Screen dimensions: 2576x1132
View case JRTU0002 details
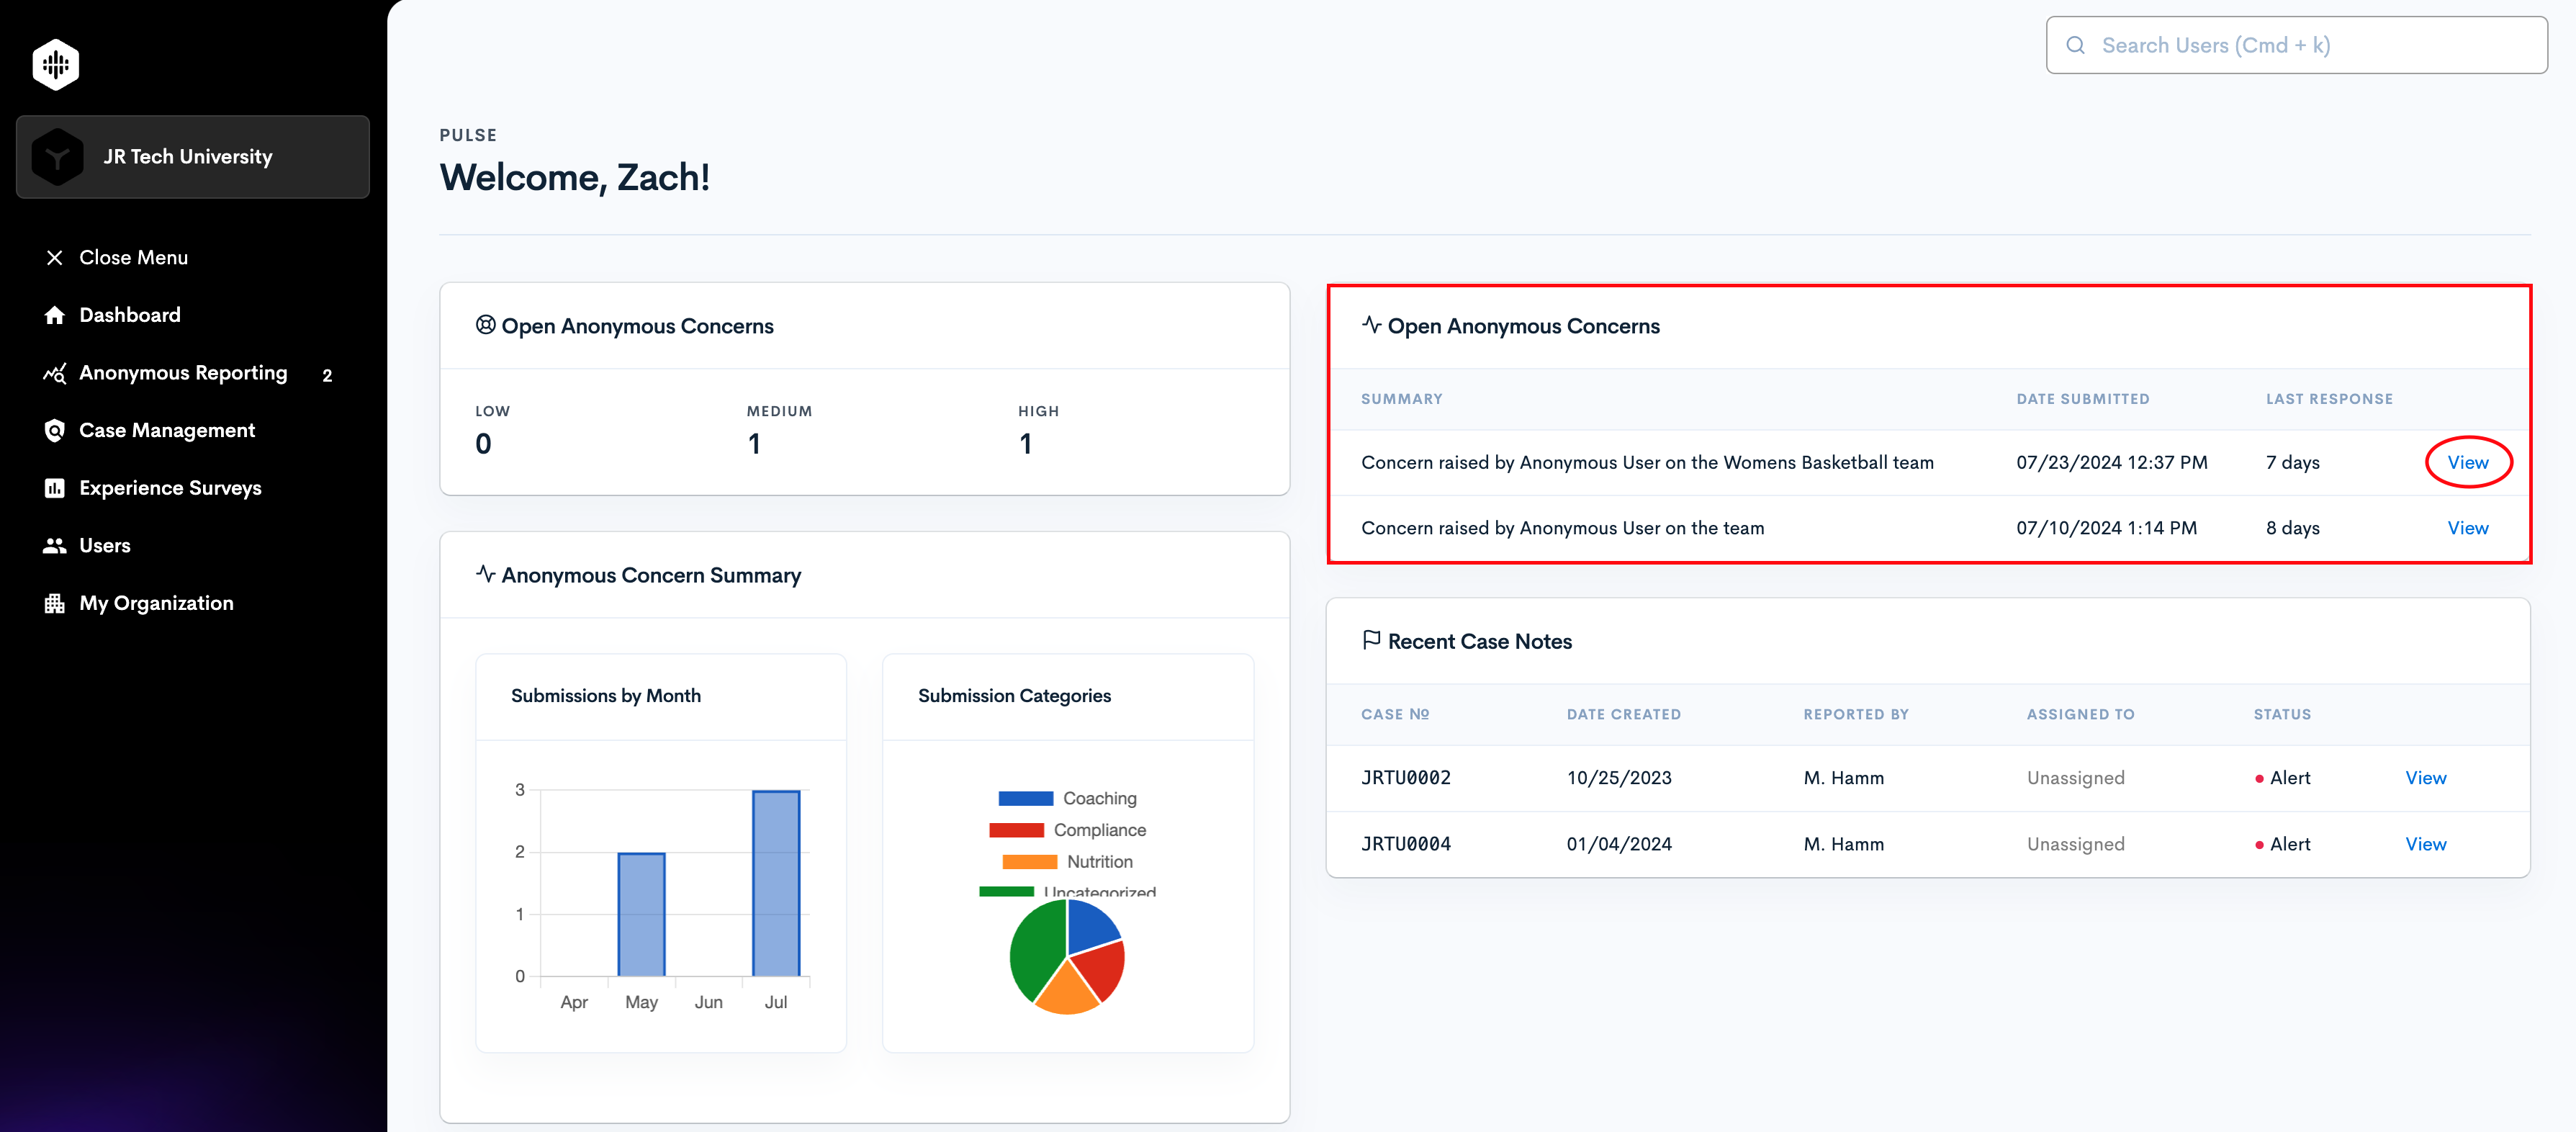pyautogui.click(x=2425, y=778)
